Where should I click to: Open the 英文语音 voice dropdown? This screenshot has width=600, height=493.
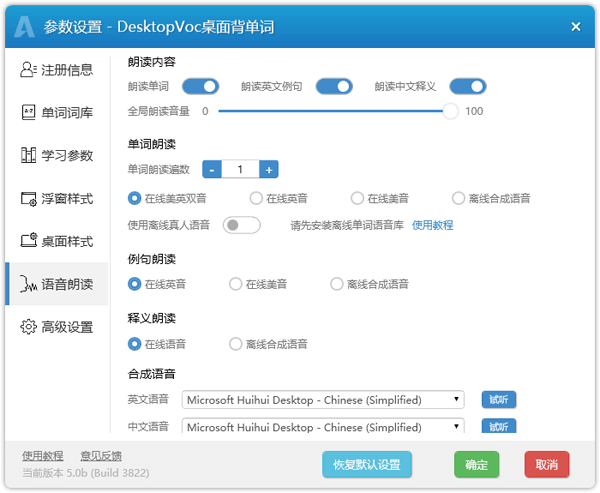[x=323, y=400]
